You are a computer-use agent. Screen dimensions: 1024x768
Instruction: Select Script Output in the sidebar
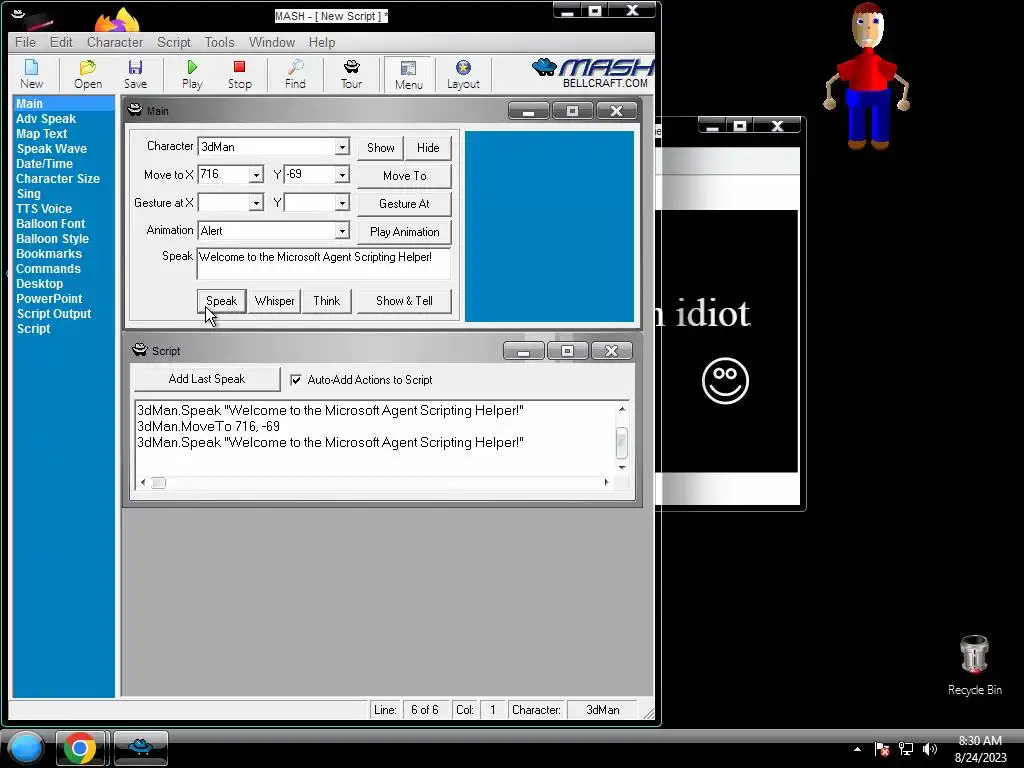coord(54,314)
